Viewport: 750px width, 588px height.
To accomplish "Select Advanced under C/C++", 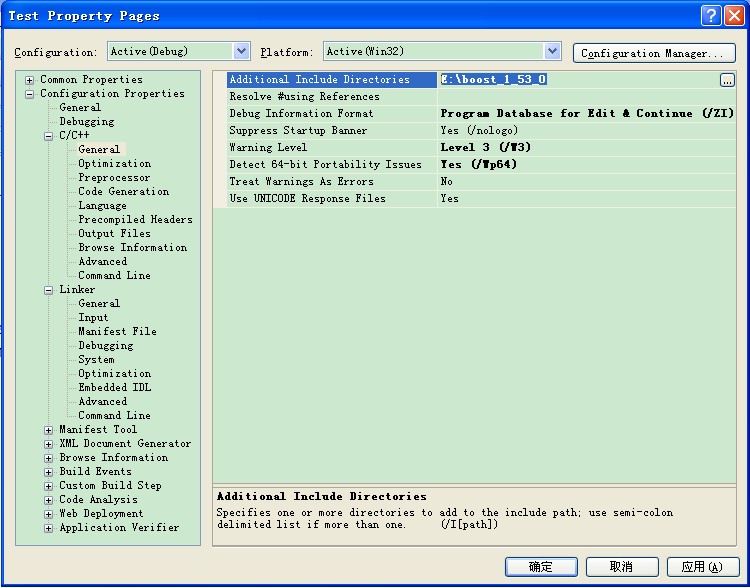I will 102,262.
